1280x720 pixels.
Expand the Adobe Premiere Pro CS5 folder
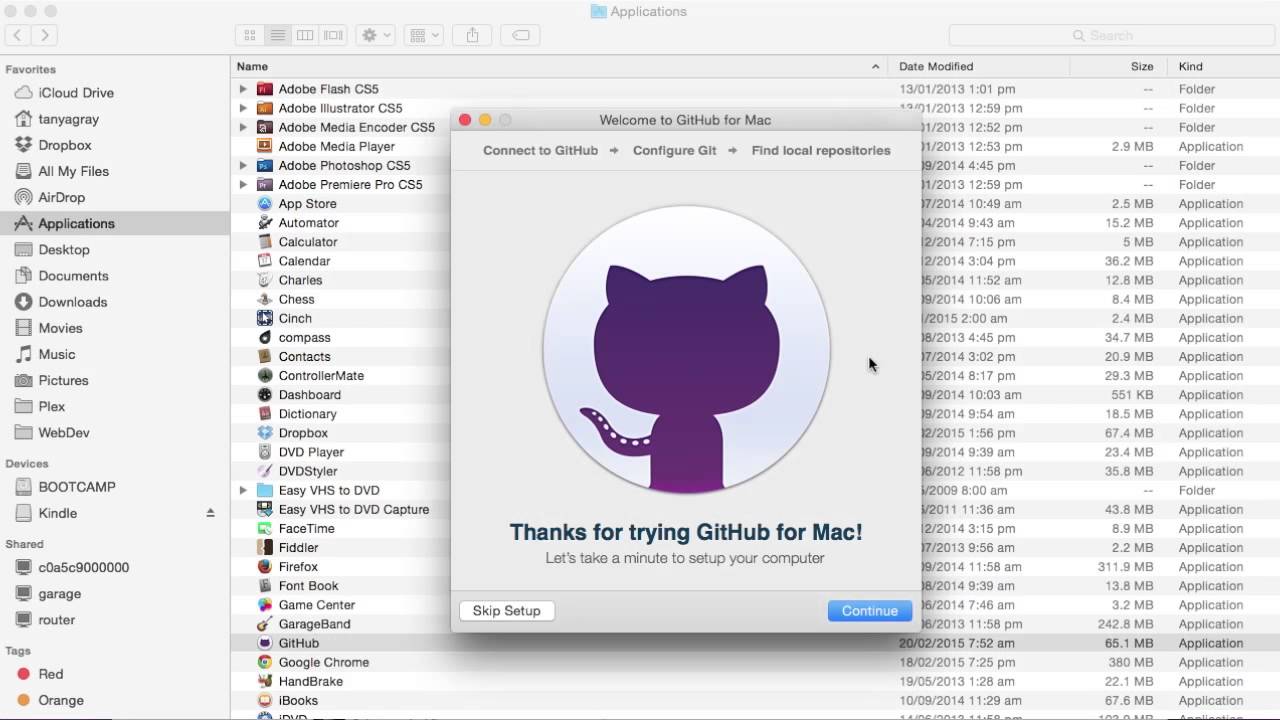tap(243, 184)
